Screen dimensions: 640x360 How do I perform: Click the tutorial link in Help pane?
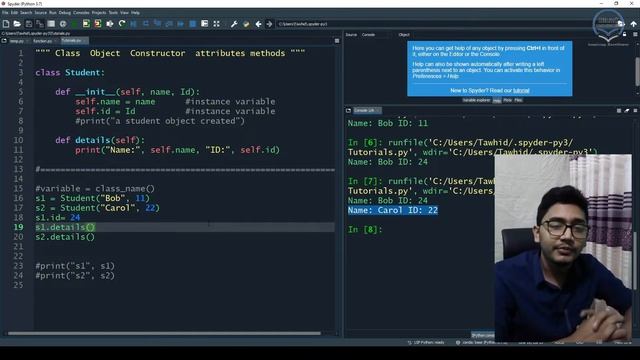coord(521,91)
